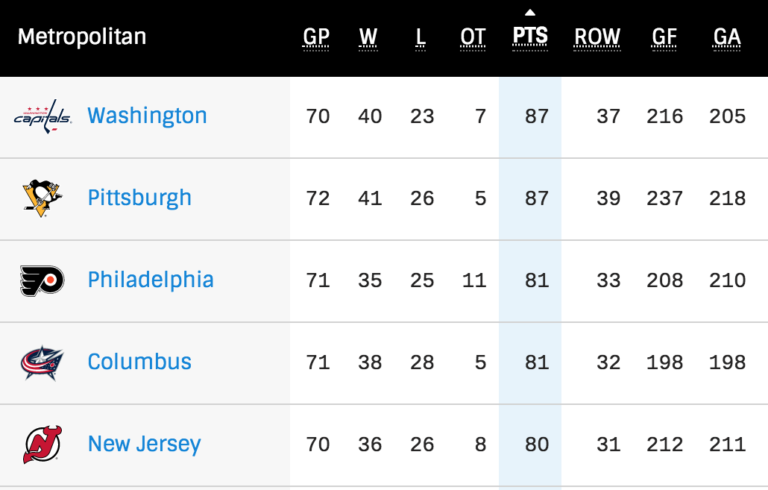Screen dimensions: 768x490
Task: Click the sort arrow above PTS
Action: pos(530,13)
